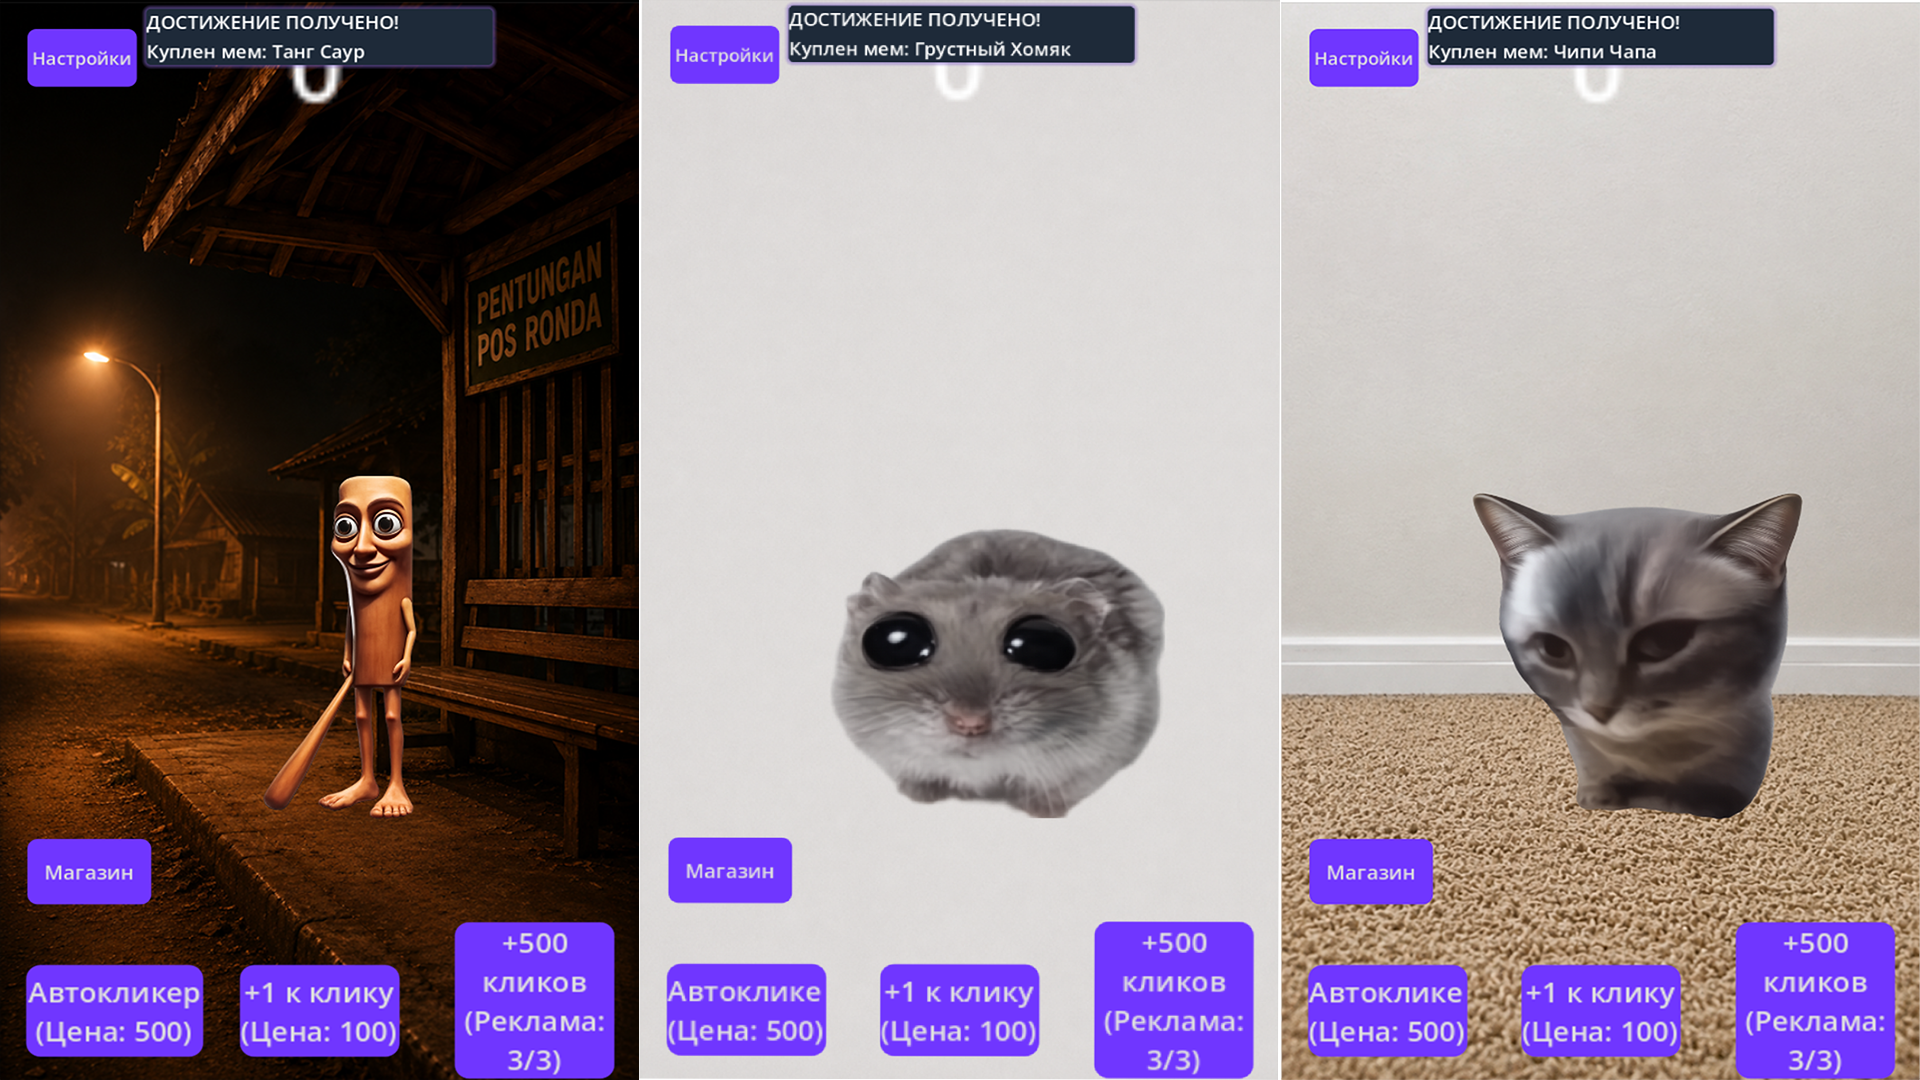The width and height of the screenshot is (1920, 1080).
Task: Buy Автокликер on the Чипи Чапа screen
Action: 1387,1011
